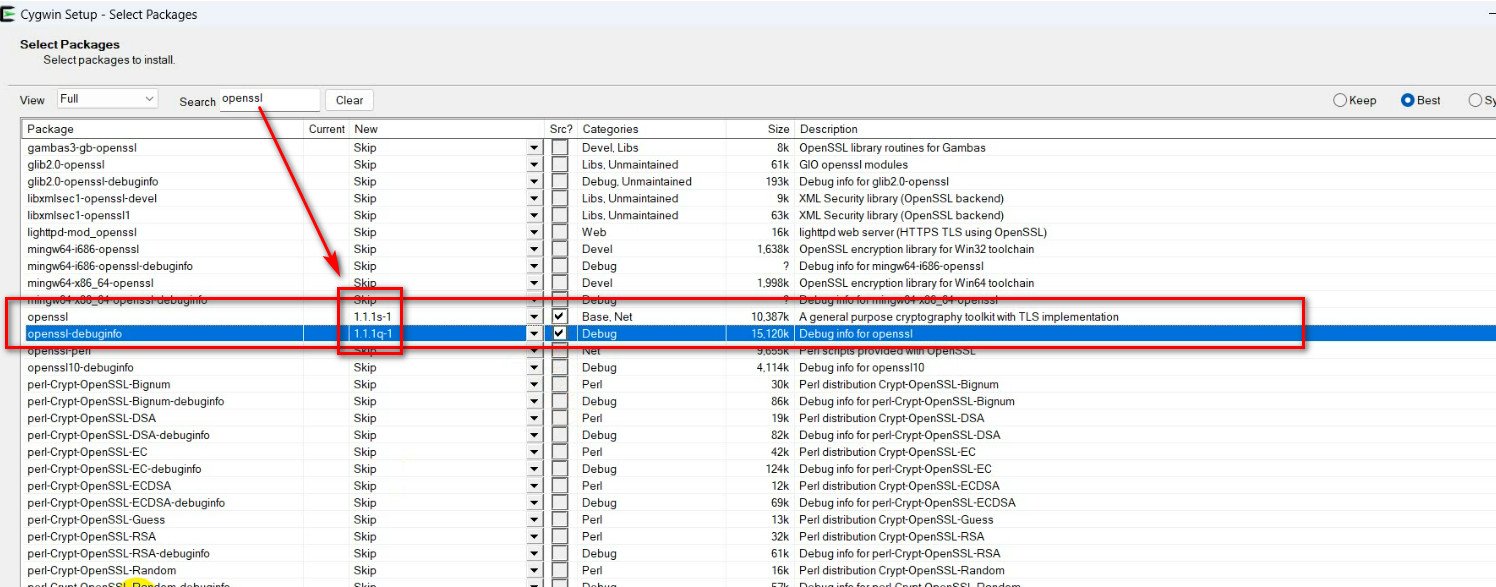The height and width of the screenshot is (587, 1496).
Task: Click the Web category of lighttpd-mod_openssl
Action: point(594,232)
